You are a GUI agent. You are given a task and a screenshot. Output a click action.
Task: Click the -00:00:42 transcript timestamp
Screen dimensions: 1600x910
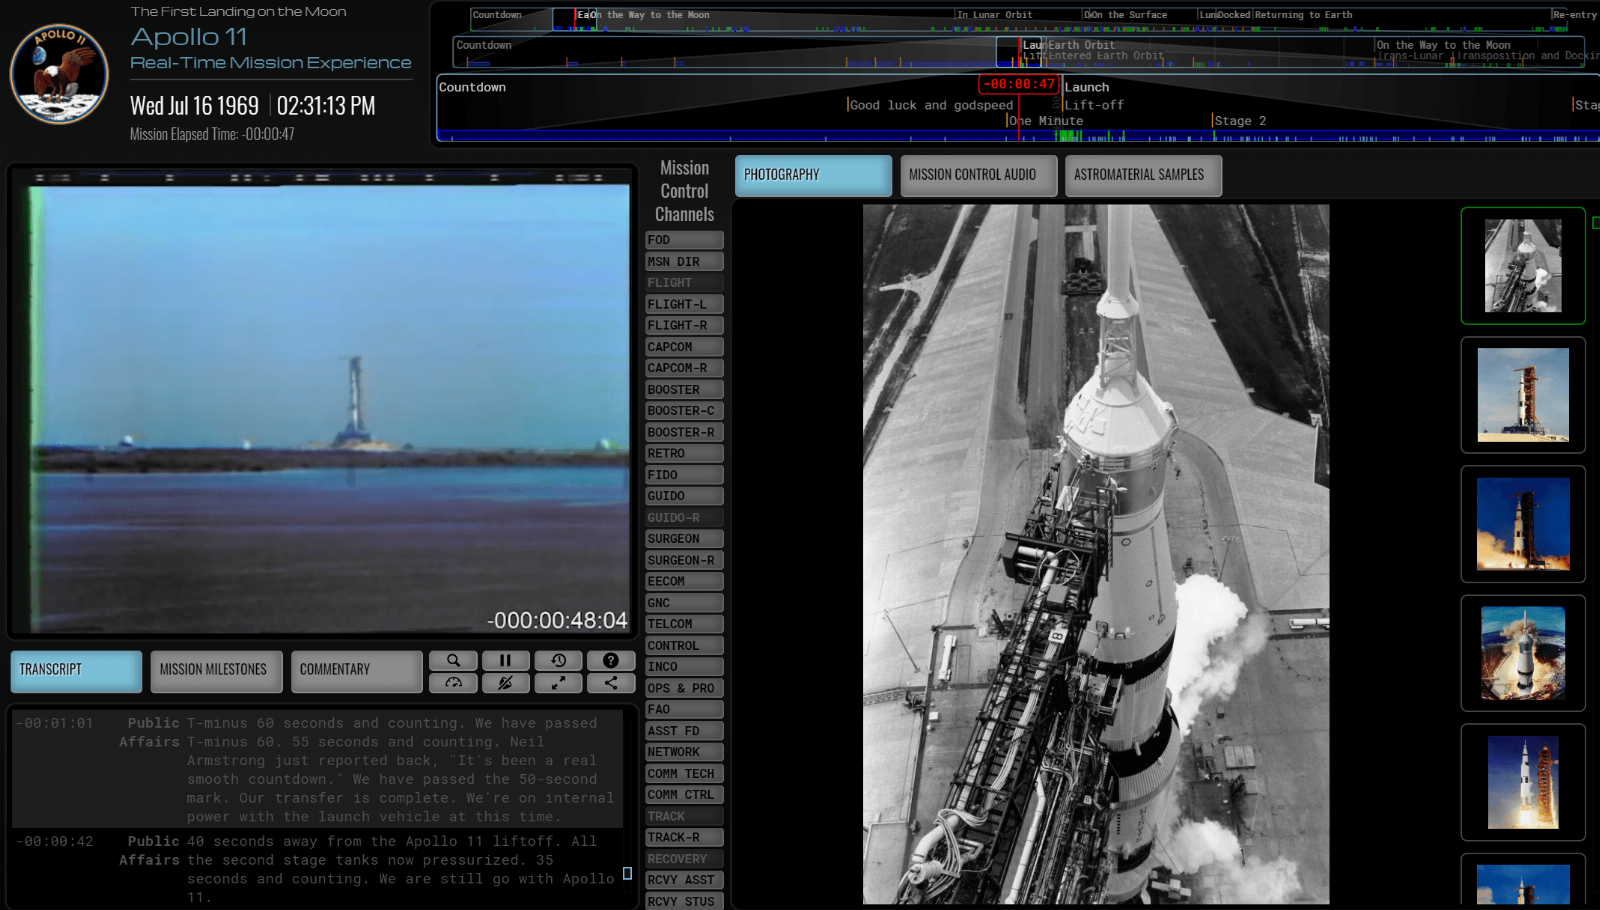coord(55,842)
